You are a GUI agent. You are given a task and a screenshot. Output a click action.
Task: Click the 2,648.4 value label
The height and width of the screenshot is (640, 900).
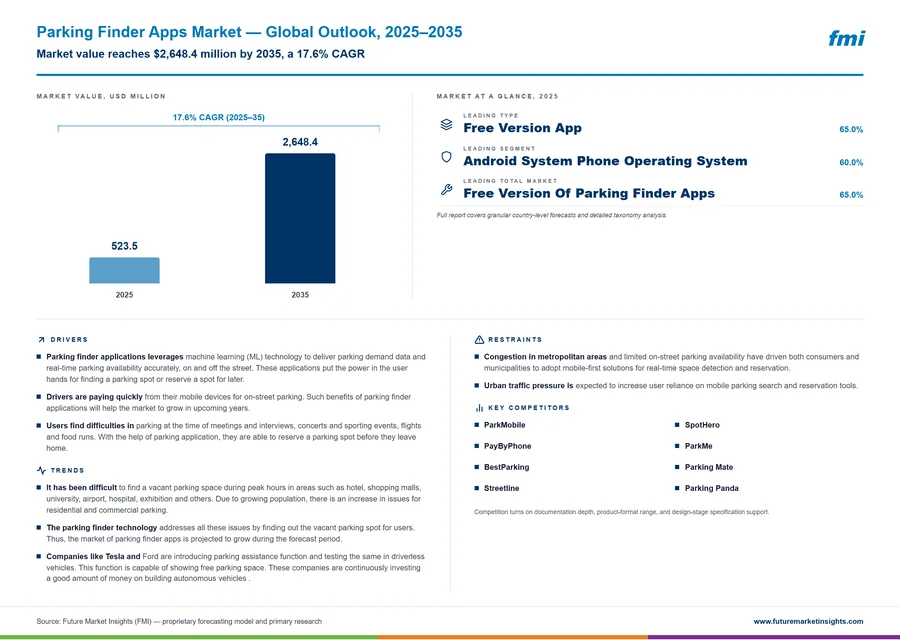pos(300,142)
